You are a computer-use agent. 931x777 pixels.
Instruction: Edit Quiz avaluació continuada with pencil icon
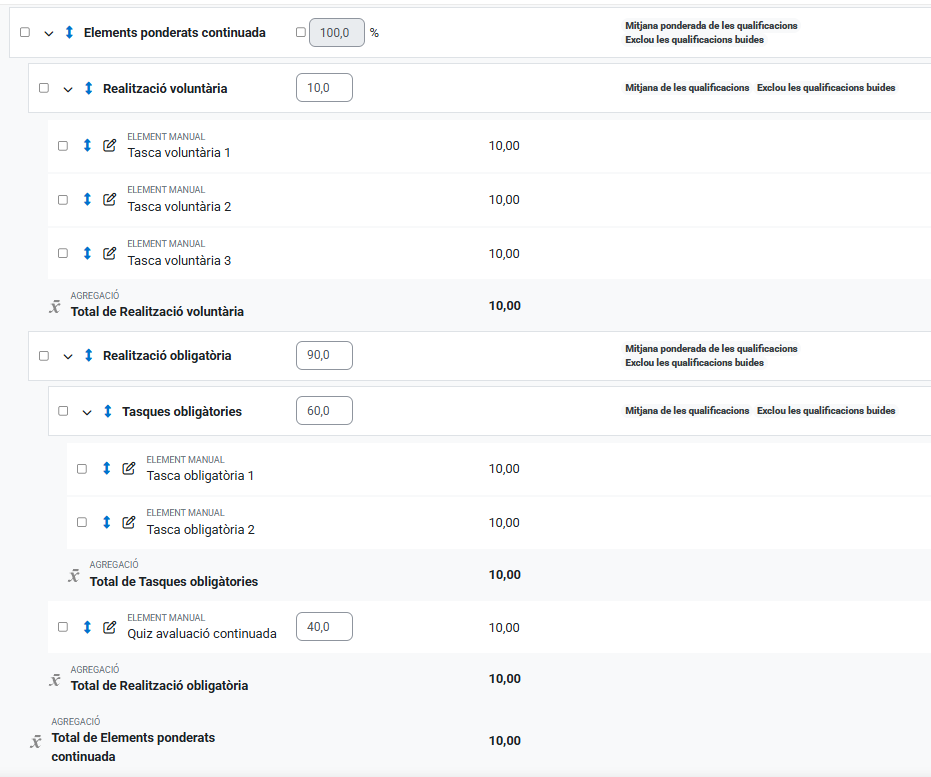coord(110,627)
